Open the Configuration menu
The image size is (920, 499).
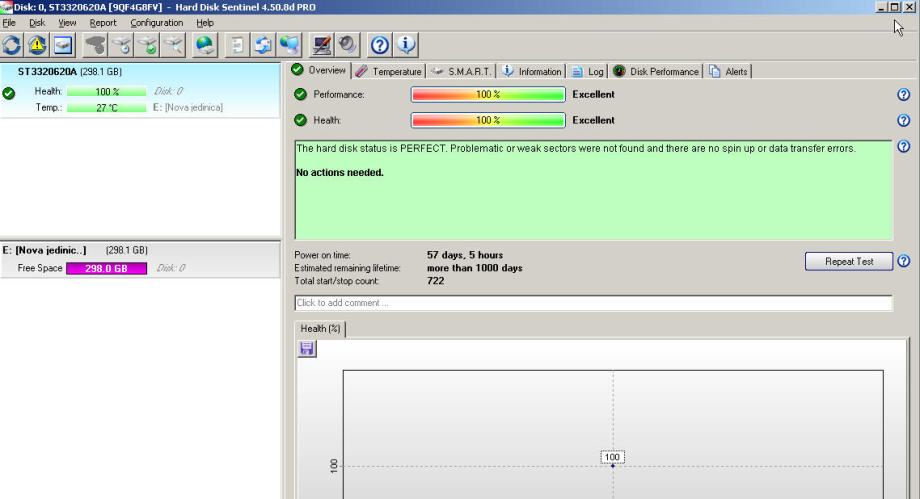157,23
